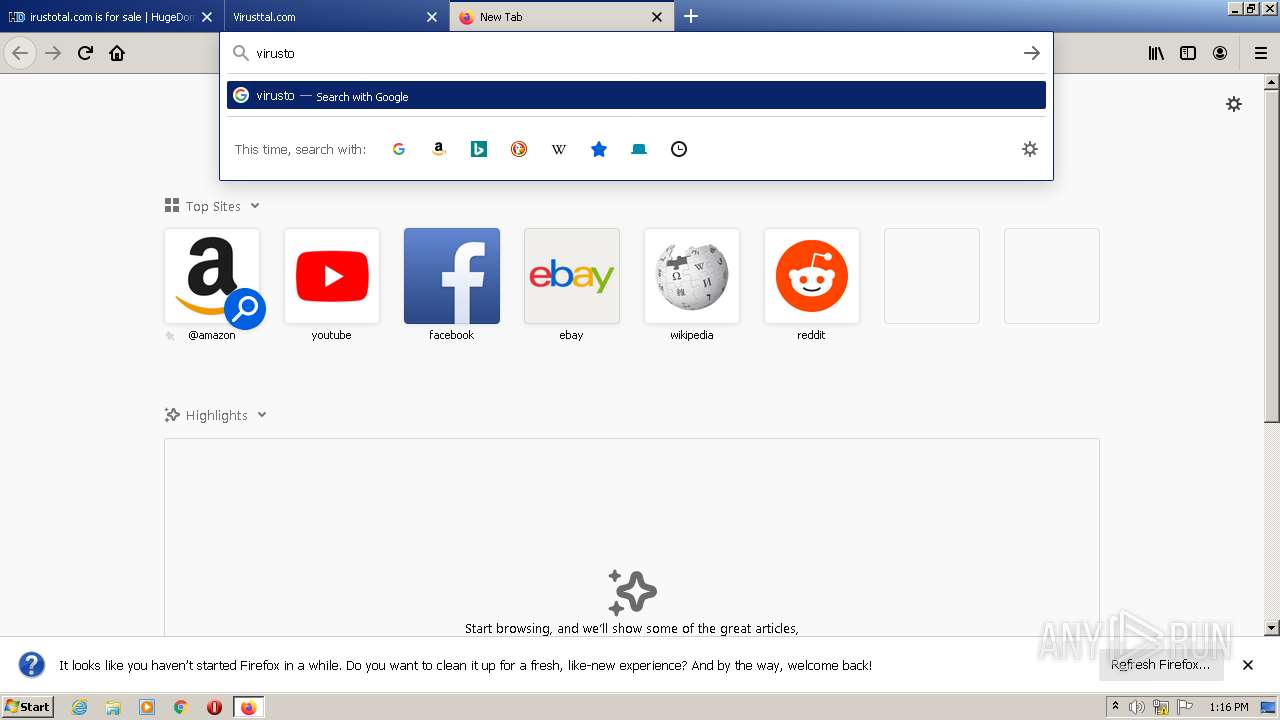Open the Library bookmarks menu
The height and width of the screenshot is (720, 1280).
(x=1156, y=53)
